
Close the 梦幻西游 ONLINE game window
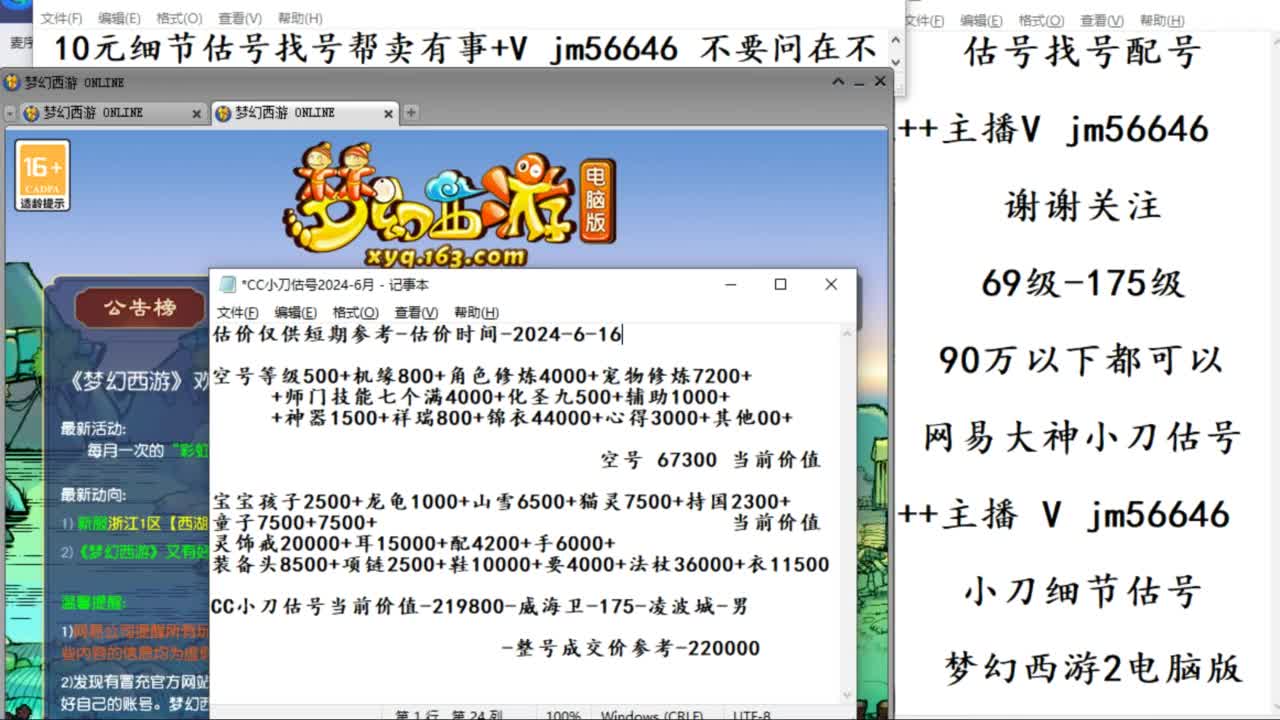[880, 82]
